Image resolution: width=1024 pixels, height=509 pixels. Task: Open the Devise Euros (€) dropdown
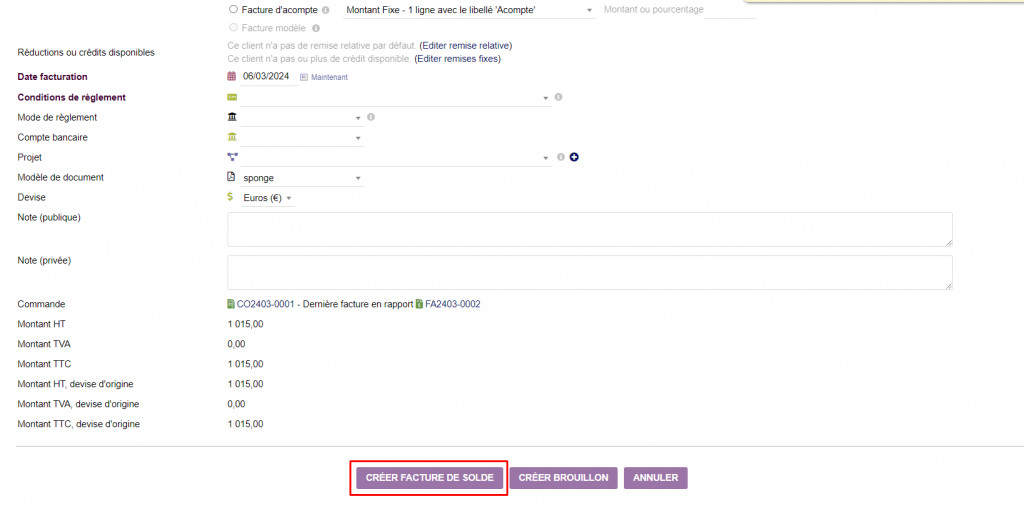coord(268,198)
